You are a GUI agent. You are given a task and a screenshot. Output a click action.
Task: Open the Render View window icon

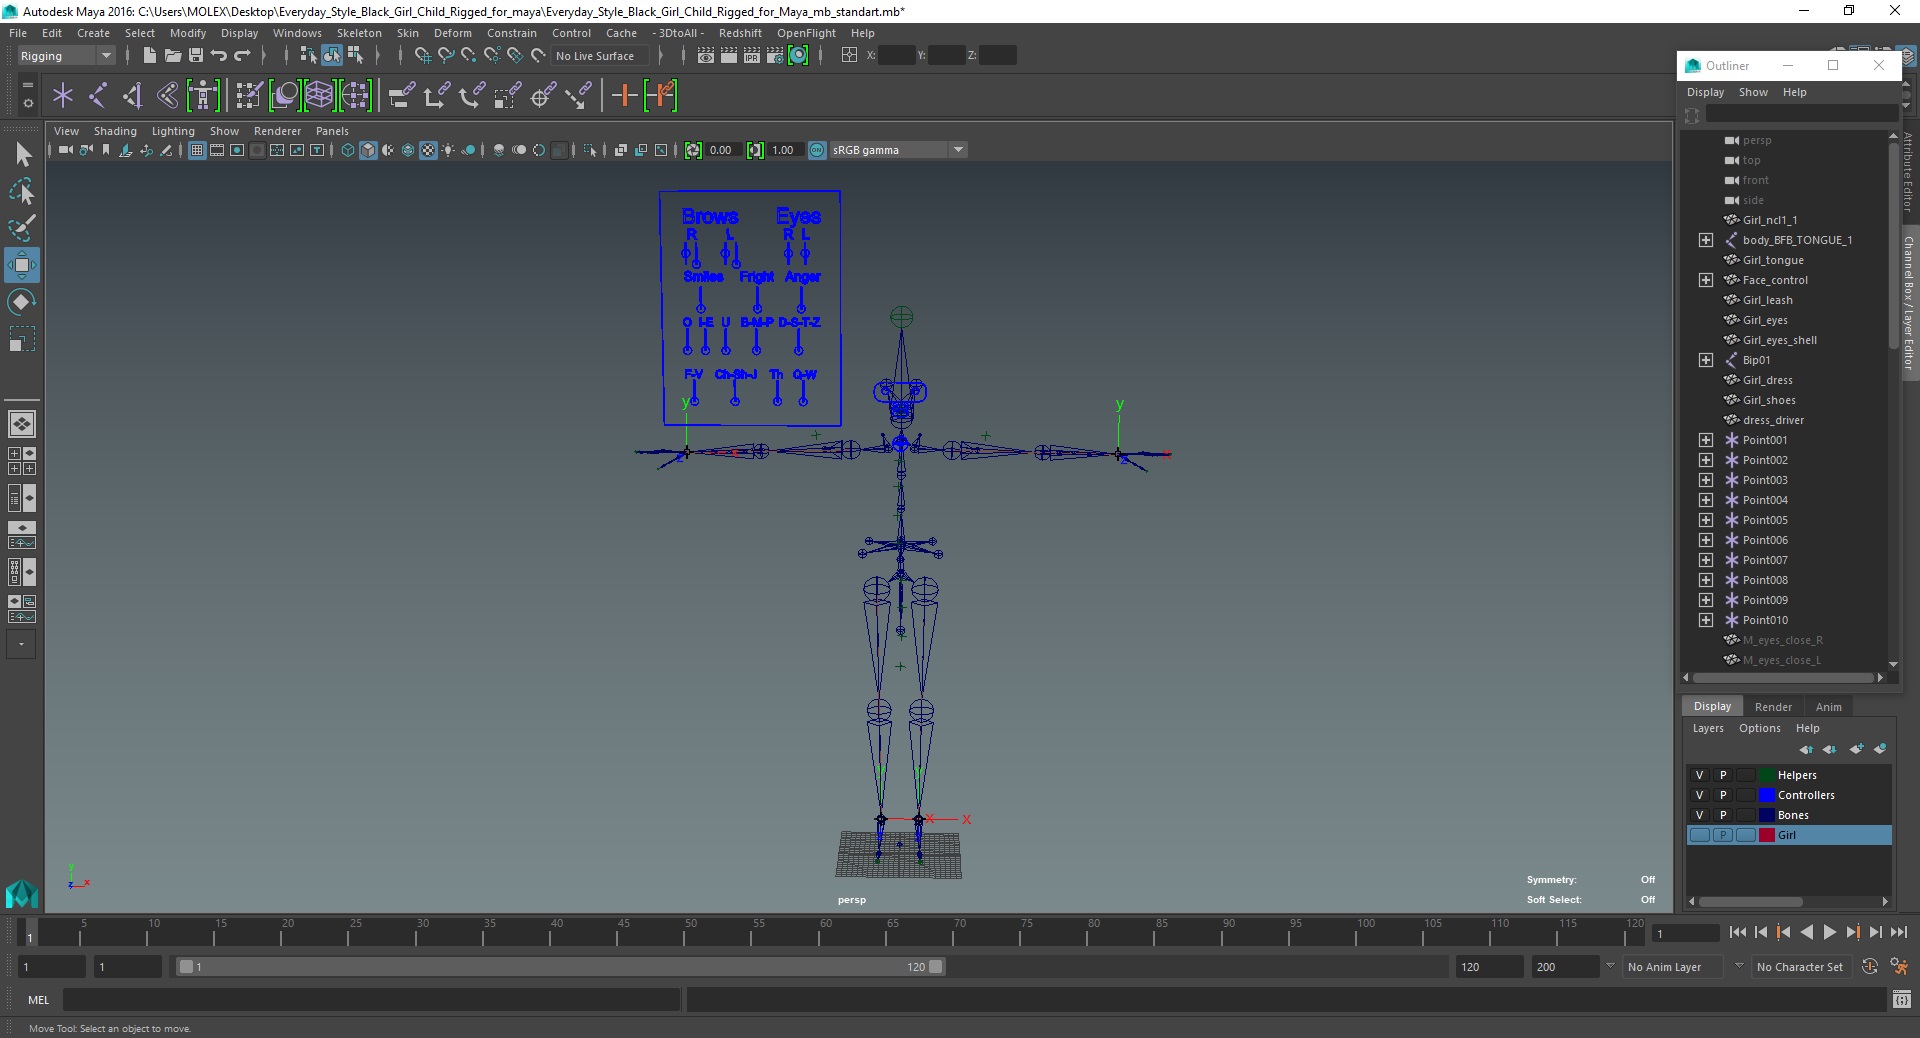pos(706,56)
